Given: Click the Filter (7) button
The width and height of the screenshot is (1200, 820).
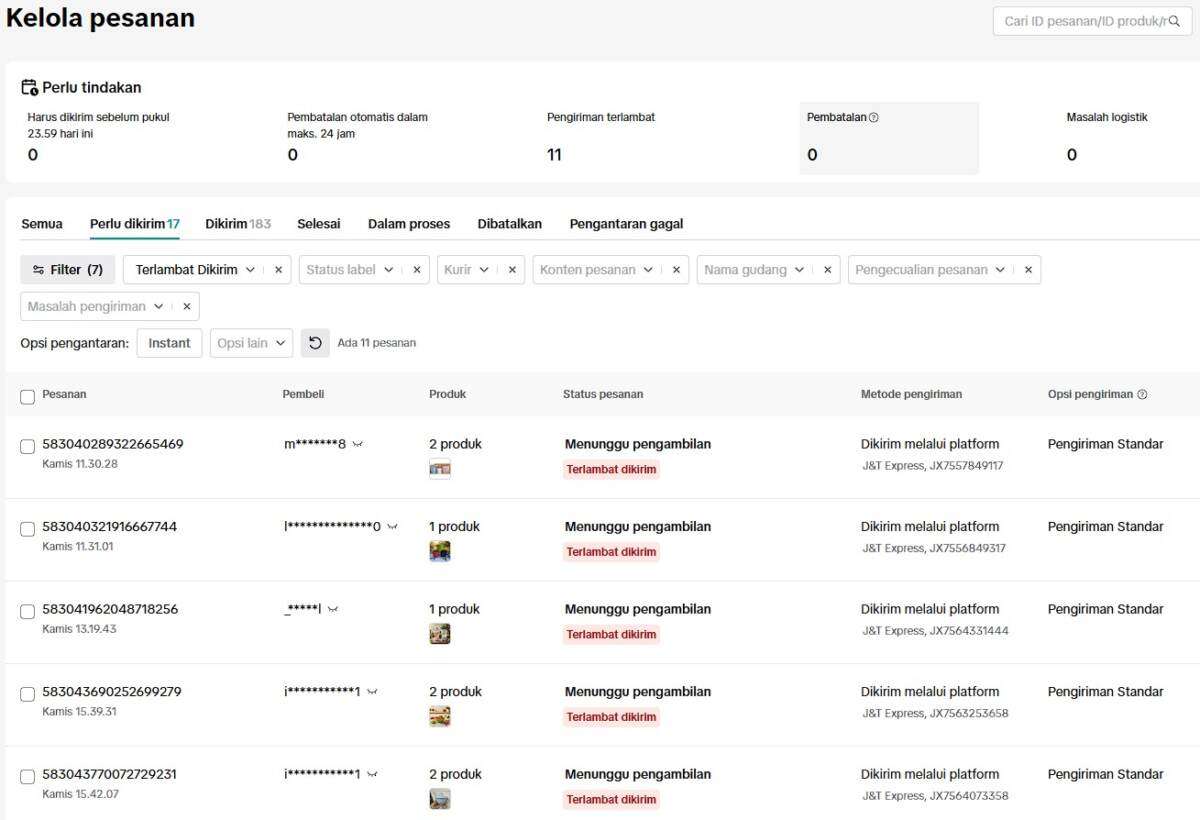Looking at the screenshot, I should tap(68, 270).
